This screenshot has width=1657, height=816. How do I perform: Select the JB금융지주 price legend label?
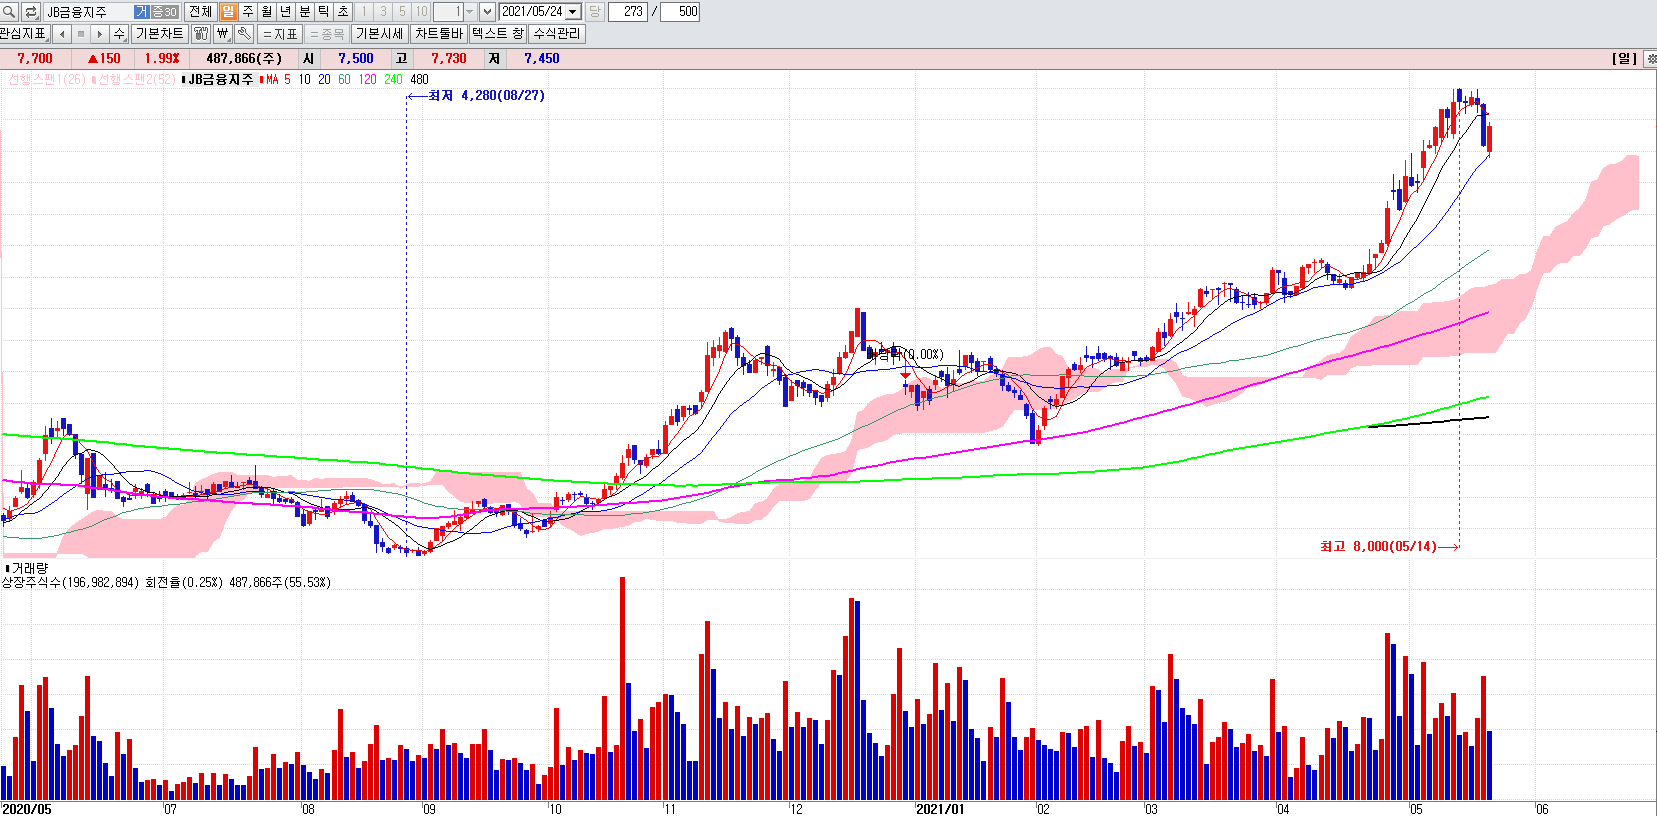point(221,79)
